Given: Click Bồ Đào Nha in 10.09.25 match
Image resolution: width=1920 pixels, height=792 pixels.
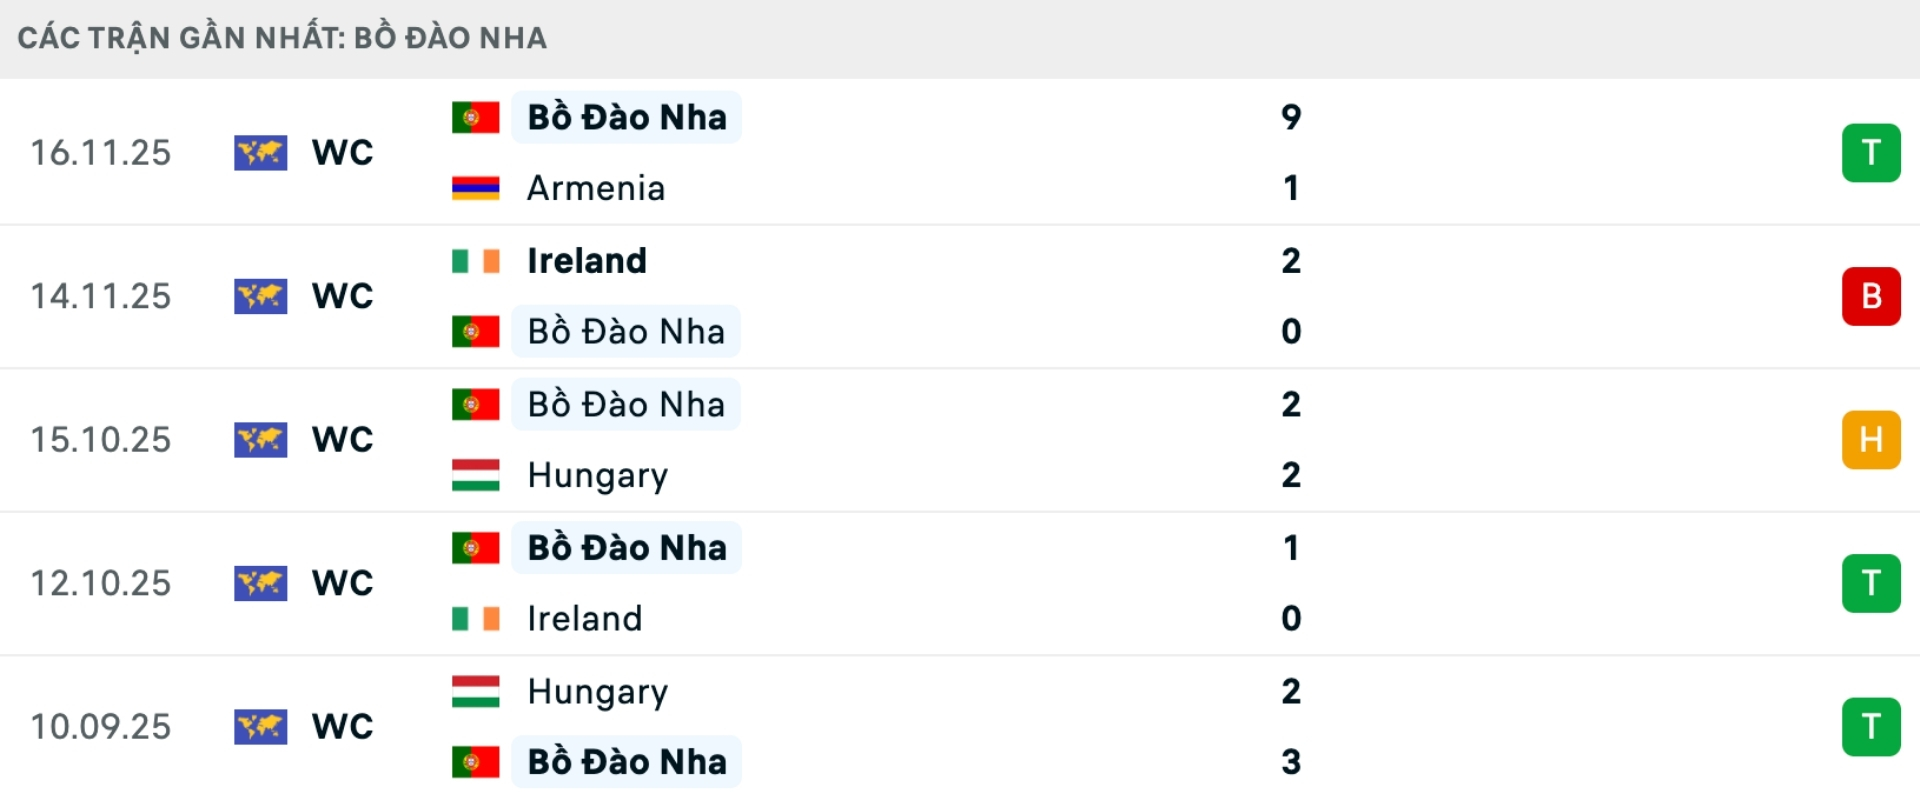Looking at the screenshot, I should [x=627, y=762].
